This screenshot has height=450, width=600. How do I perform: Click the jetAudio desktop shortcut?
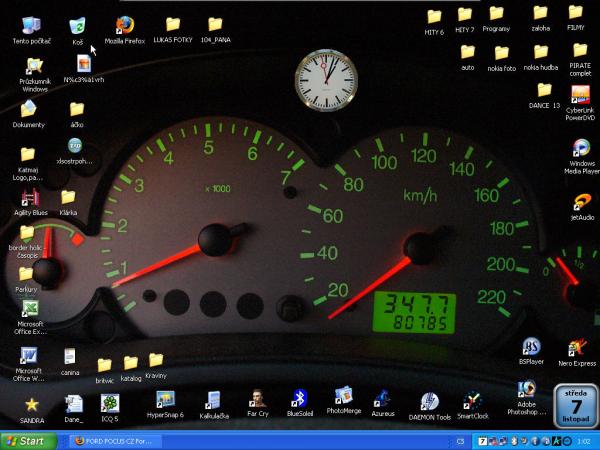coord(581,203)
